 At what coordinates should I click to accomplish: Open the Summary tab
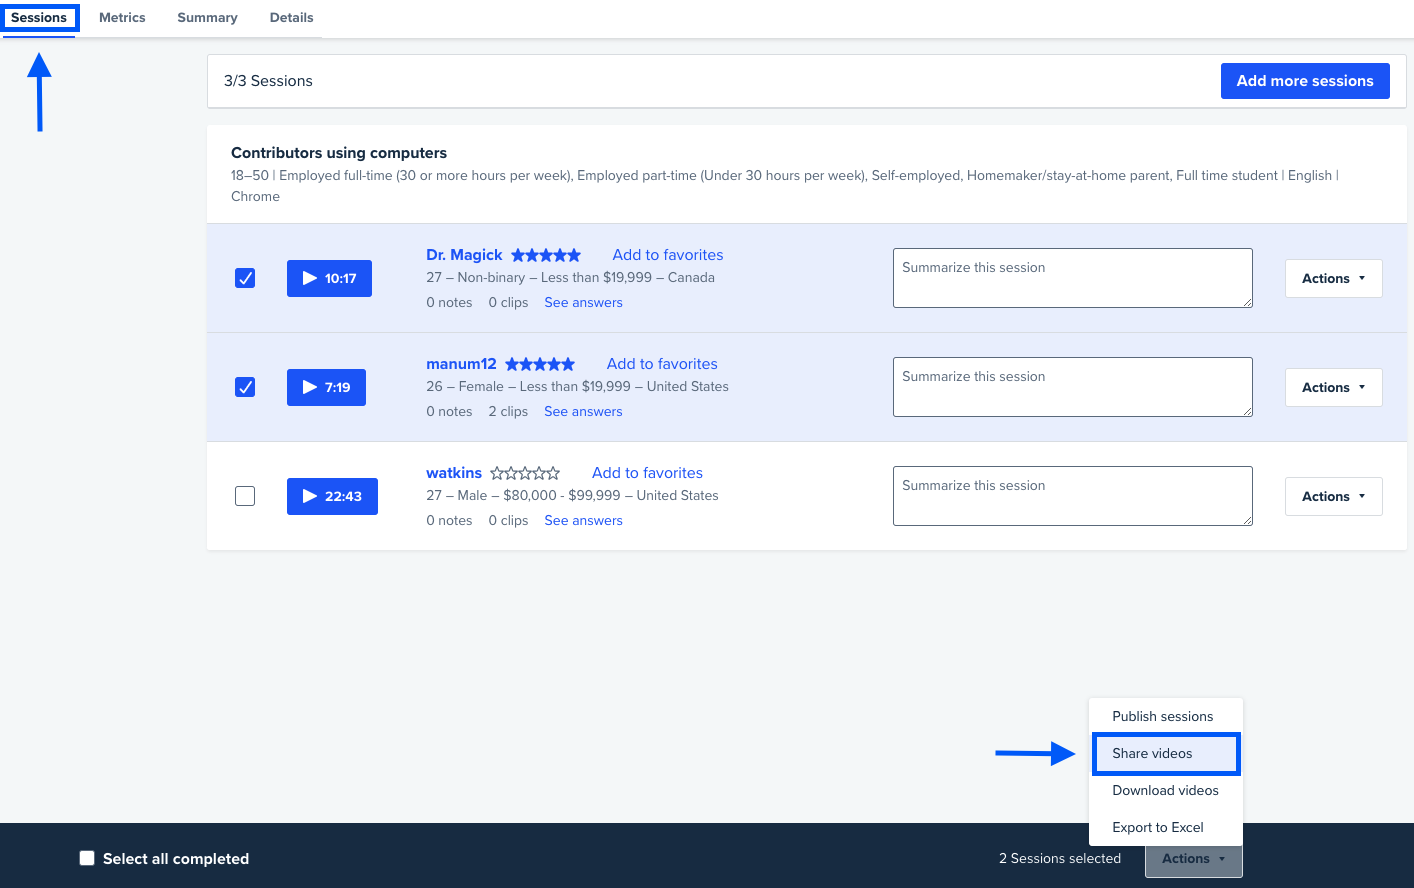click(x=207, y=18)
